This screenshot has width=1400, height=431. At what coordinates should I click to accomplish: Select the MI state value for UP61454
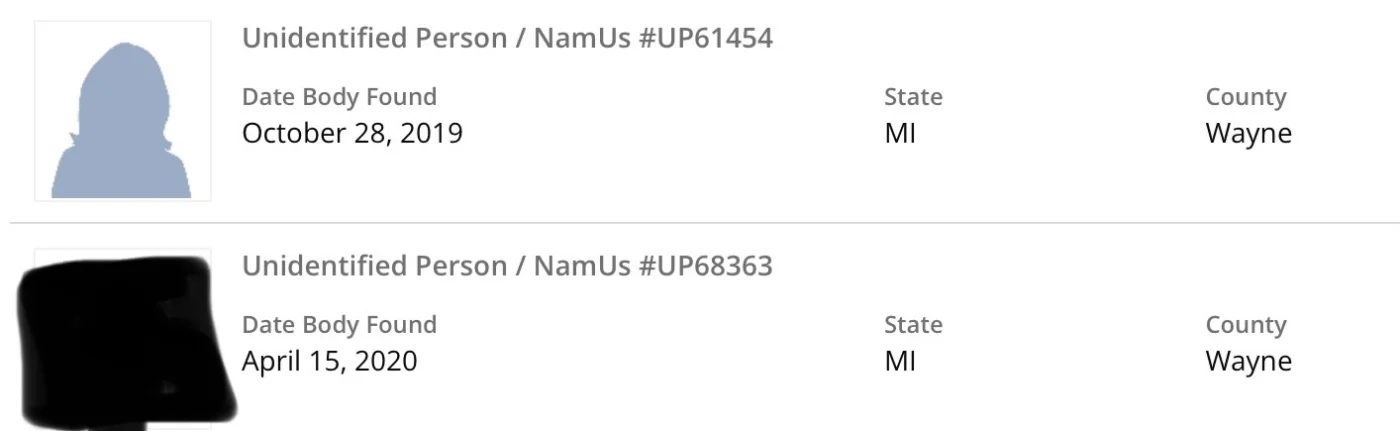pyautogui.click(x=900, y=133)
